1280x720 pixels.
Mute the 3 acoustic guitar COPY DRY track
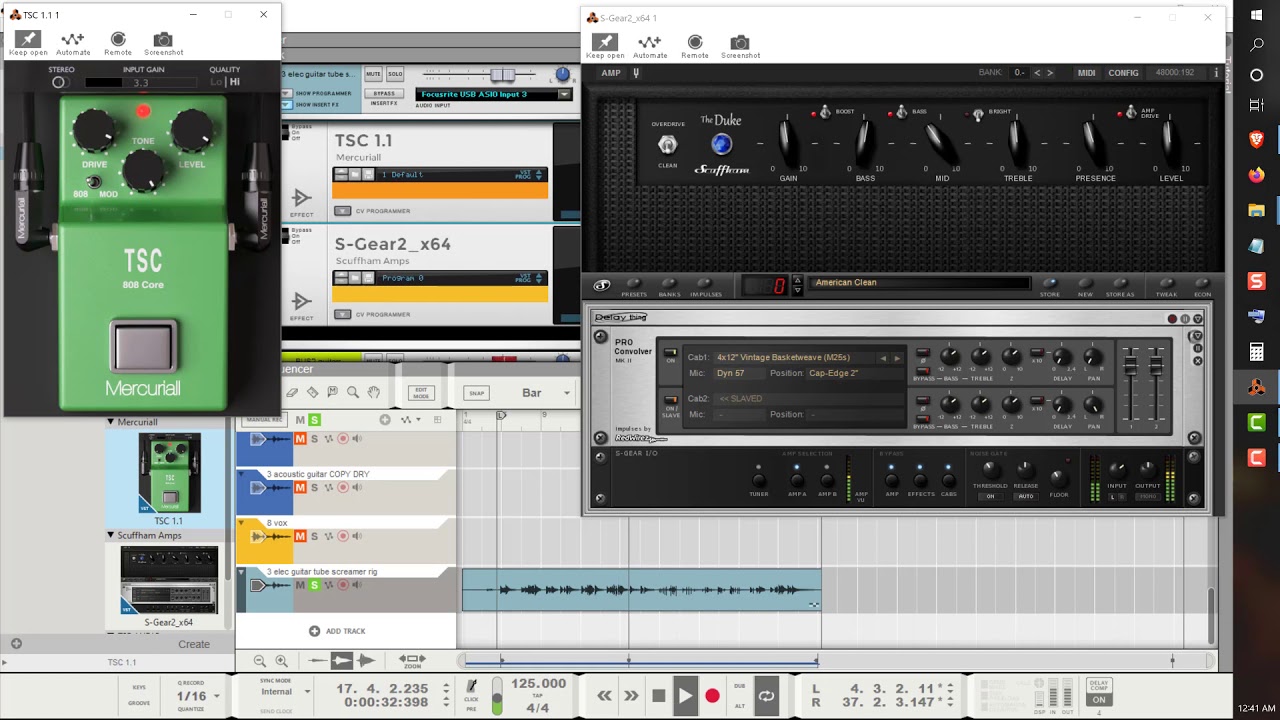pyautogui.click(x=300, y=488)
